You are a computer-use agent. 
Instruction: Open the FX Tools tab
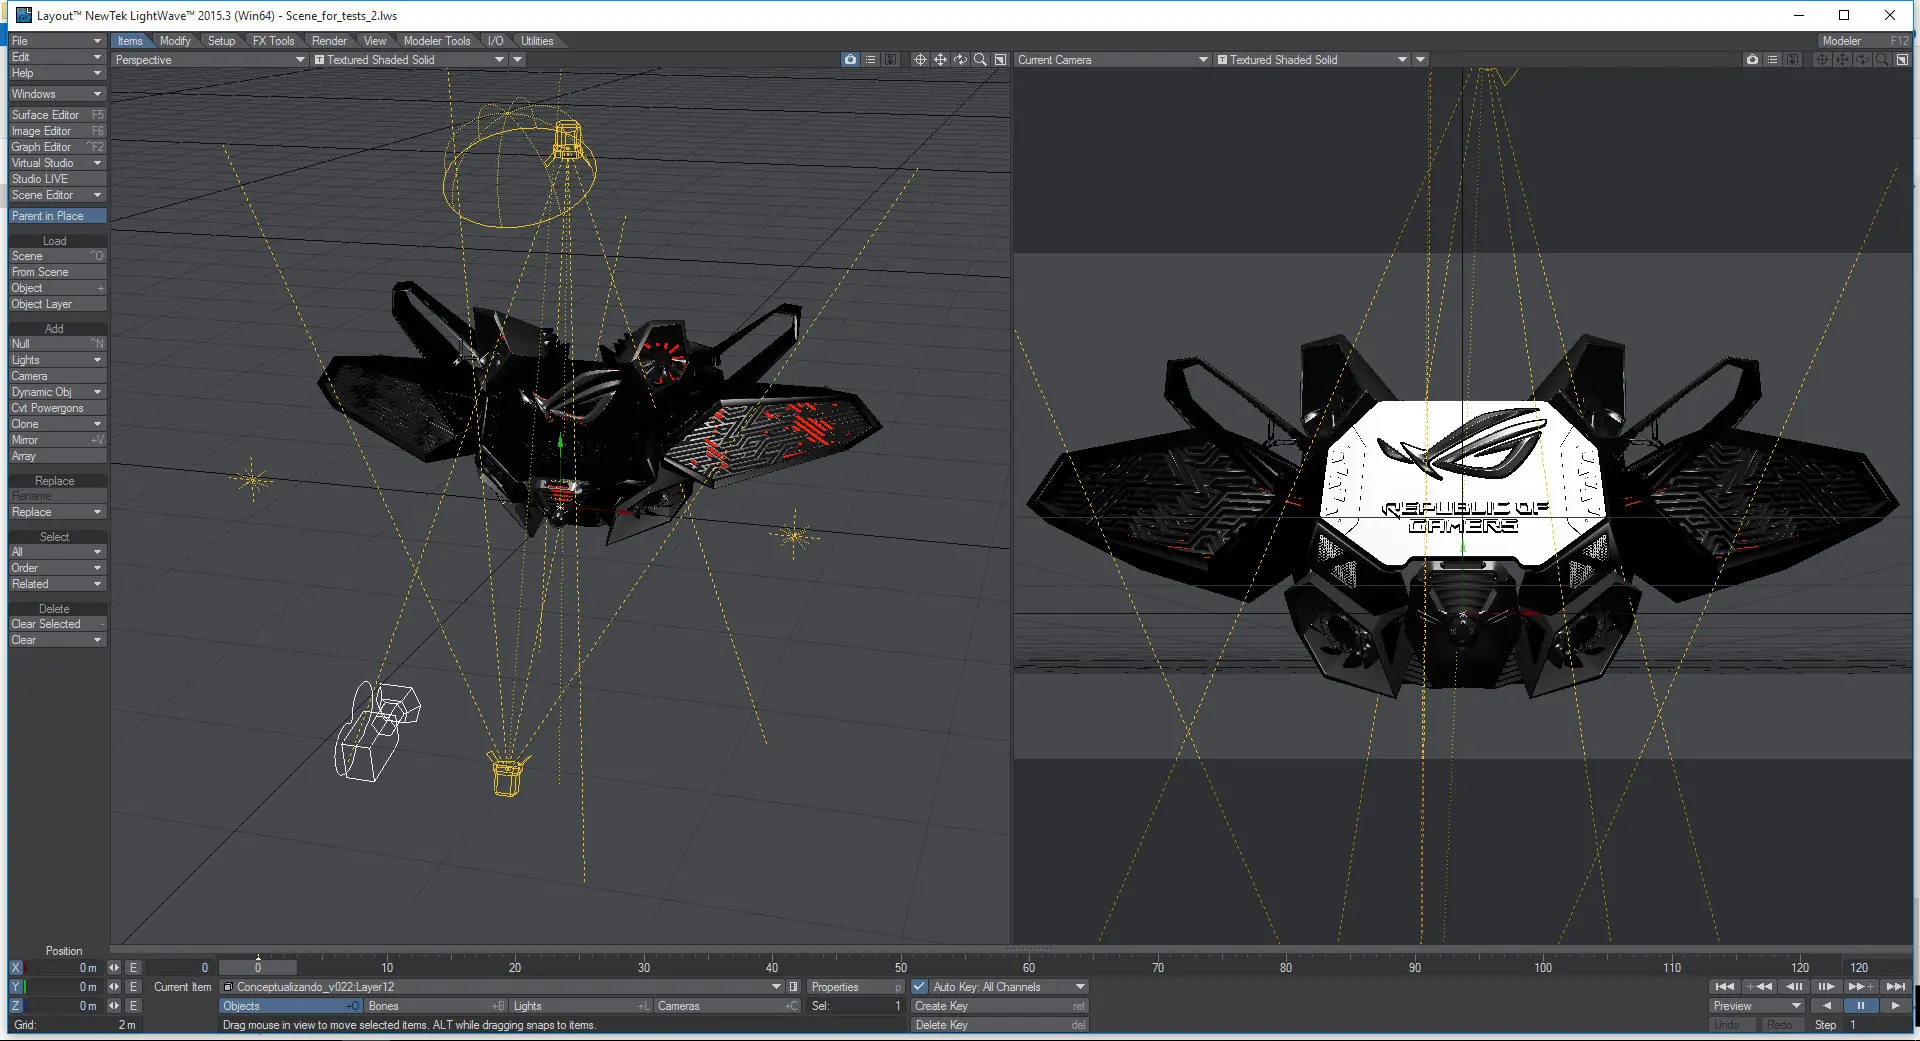(x=273, y=41)
